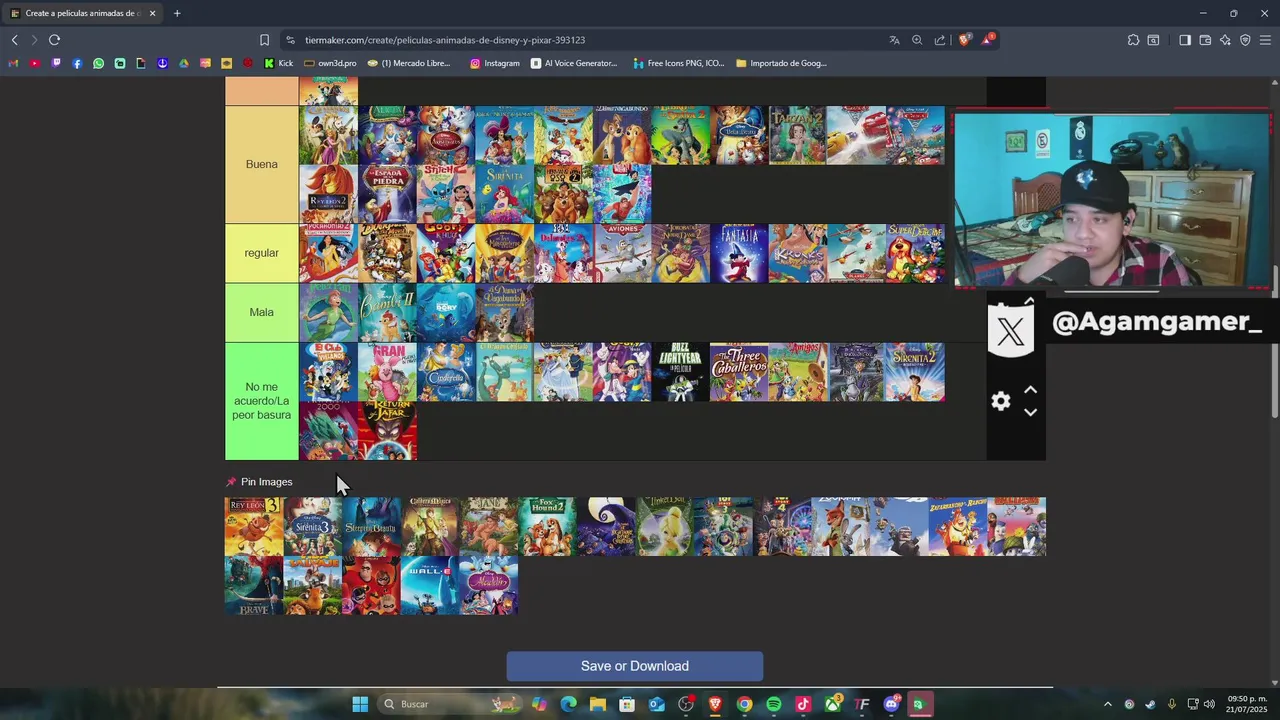Image resolution: width=1280 pixels, height=720 pixels.
Task: Select the Aladdin poster in unranked pool
Action: [489, 585]
